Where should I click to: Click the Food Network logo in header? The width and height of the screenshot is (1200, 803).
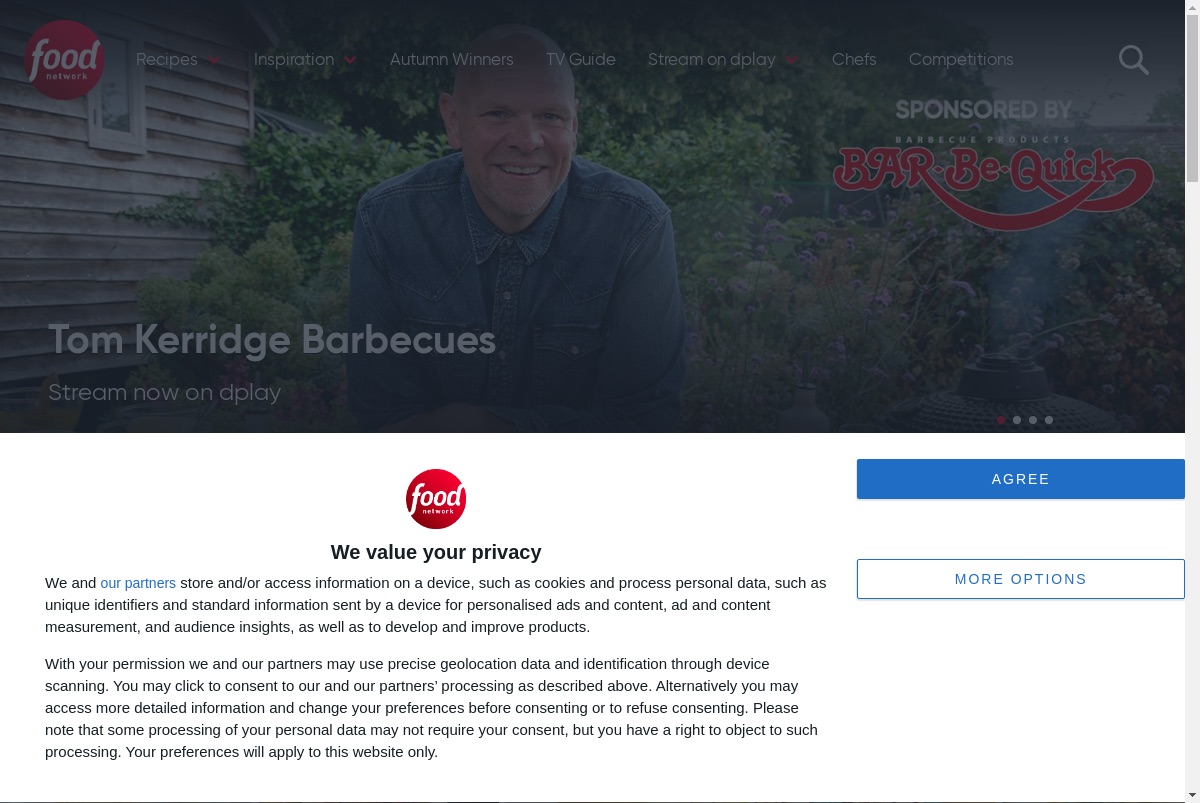pyautogui.click(x=64, y=59)
